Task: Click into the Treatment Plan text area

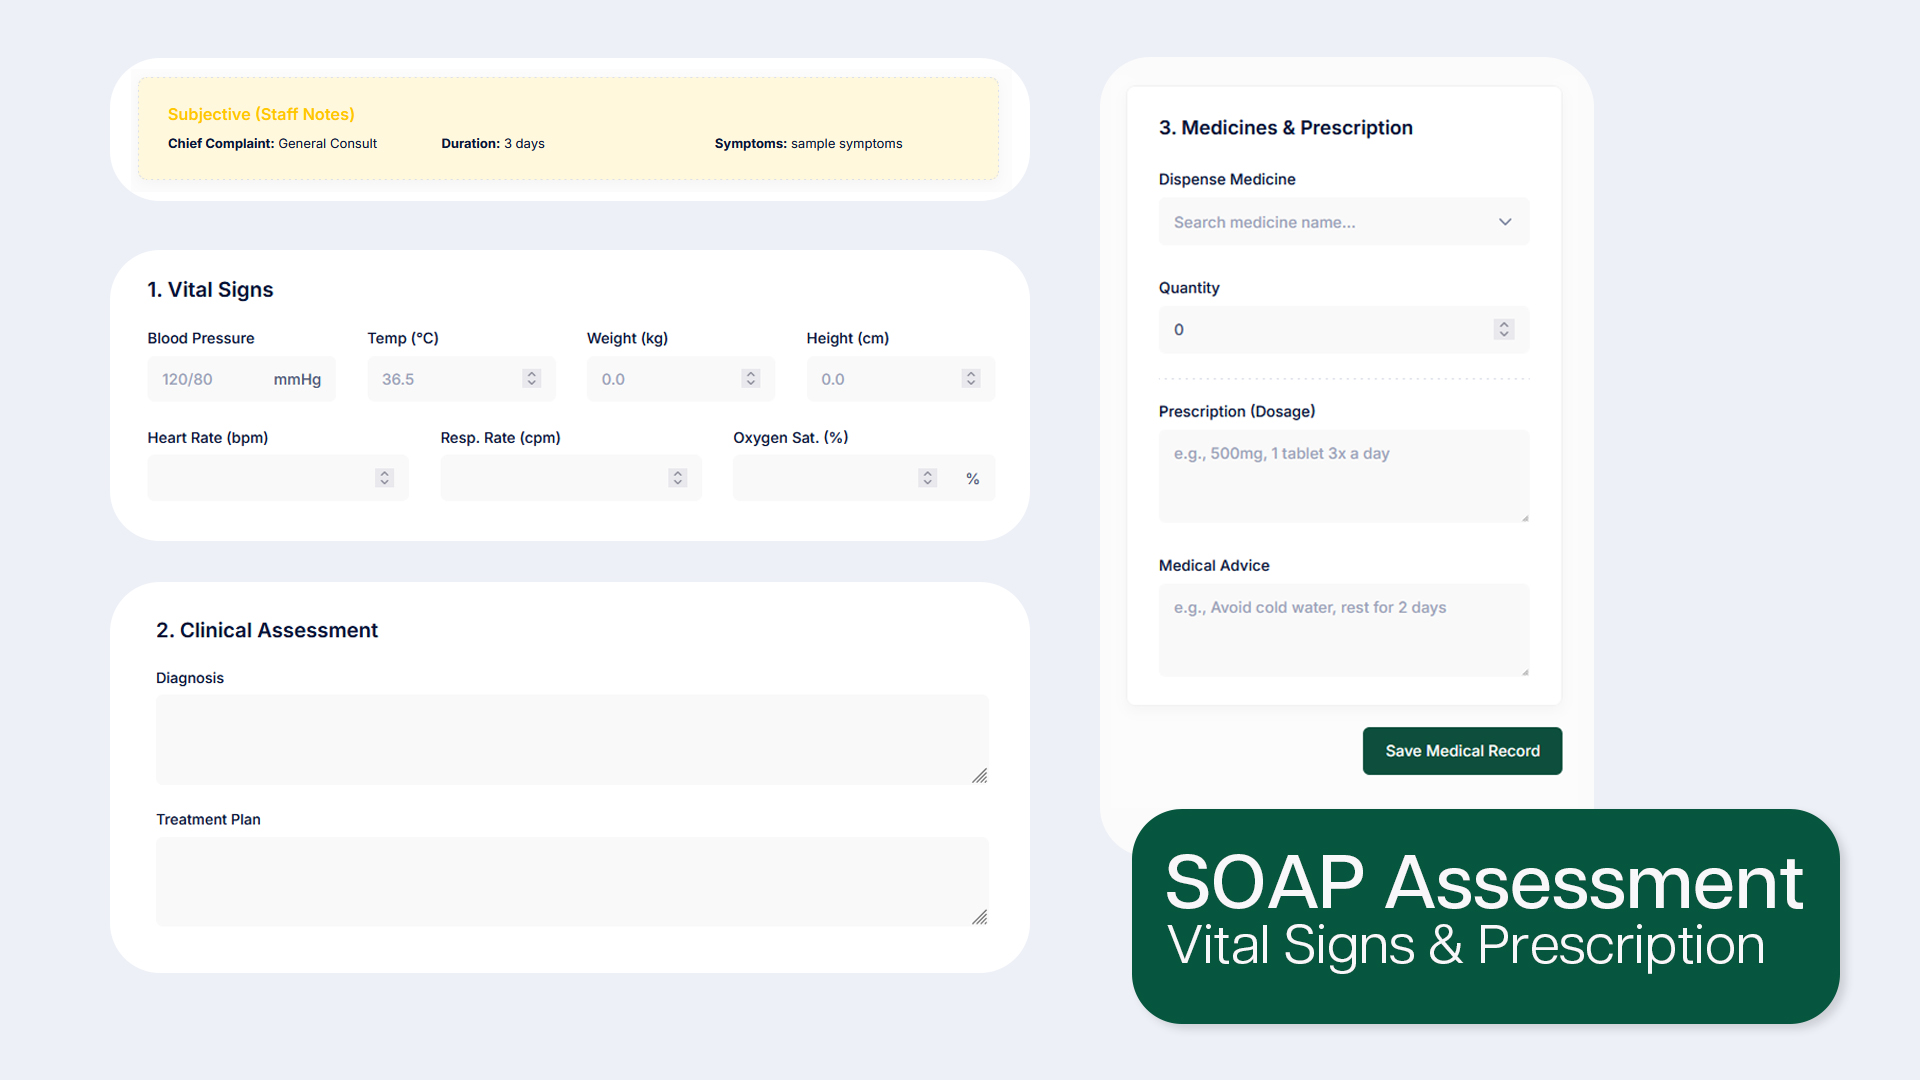Action: pyautogui.click(x=570, y=881)
